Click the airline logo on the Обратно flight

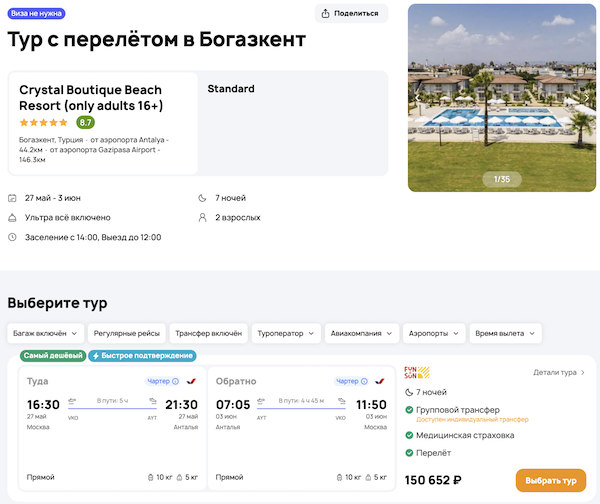click(x=379, y=381)
